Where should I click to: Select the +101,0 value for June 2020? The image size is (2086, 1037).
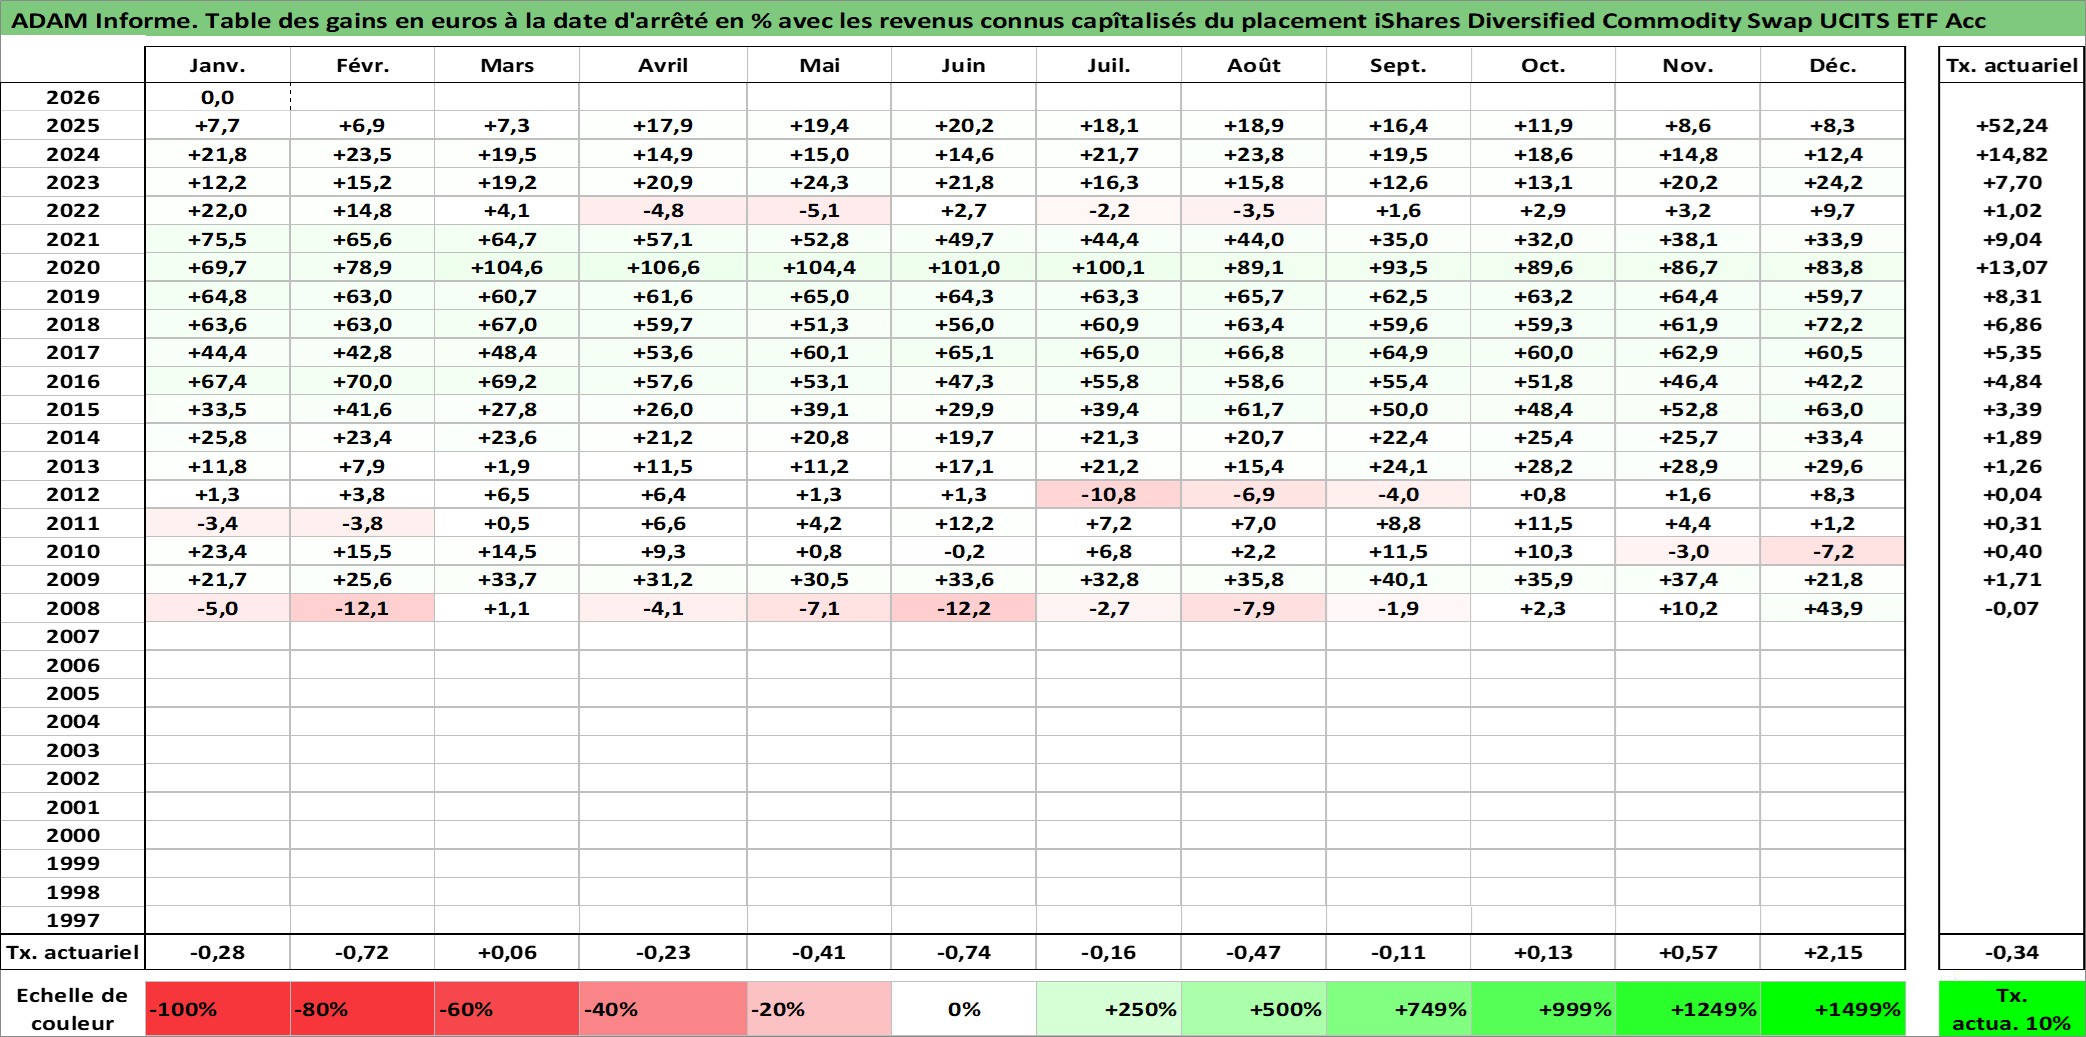[x=964, y=267]
